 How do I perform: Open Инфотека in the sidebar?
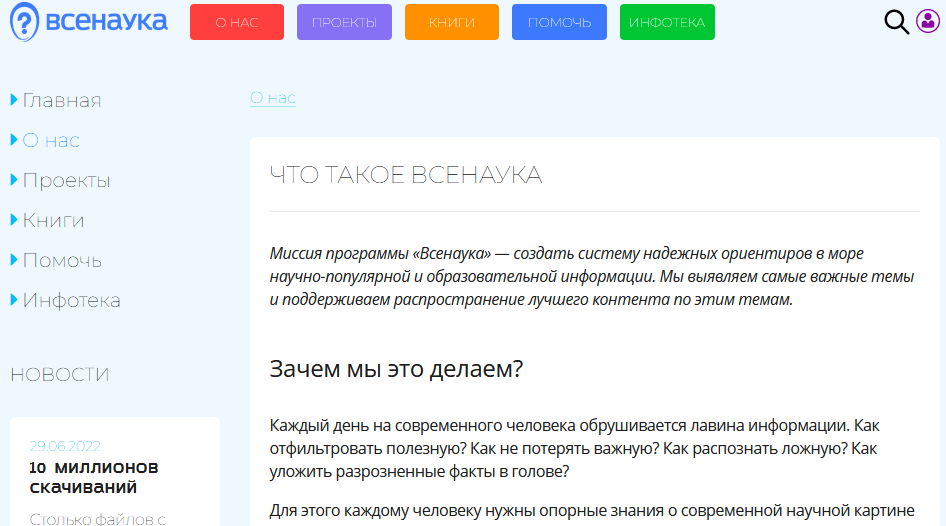coord(71,300)
